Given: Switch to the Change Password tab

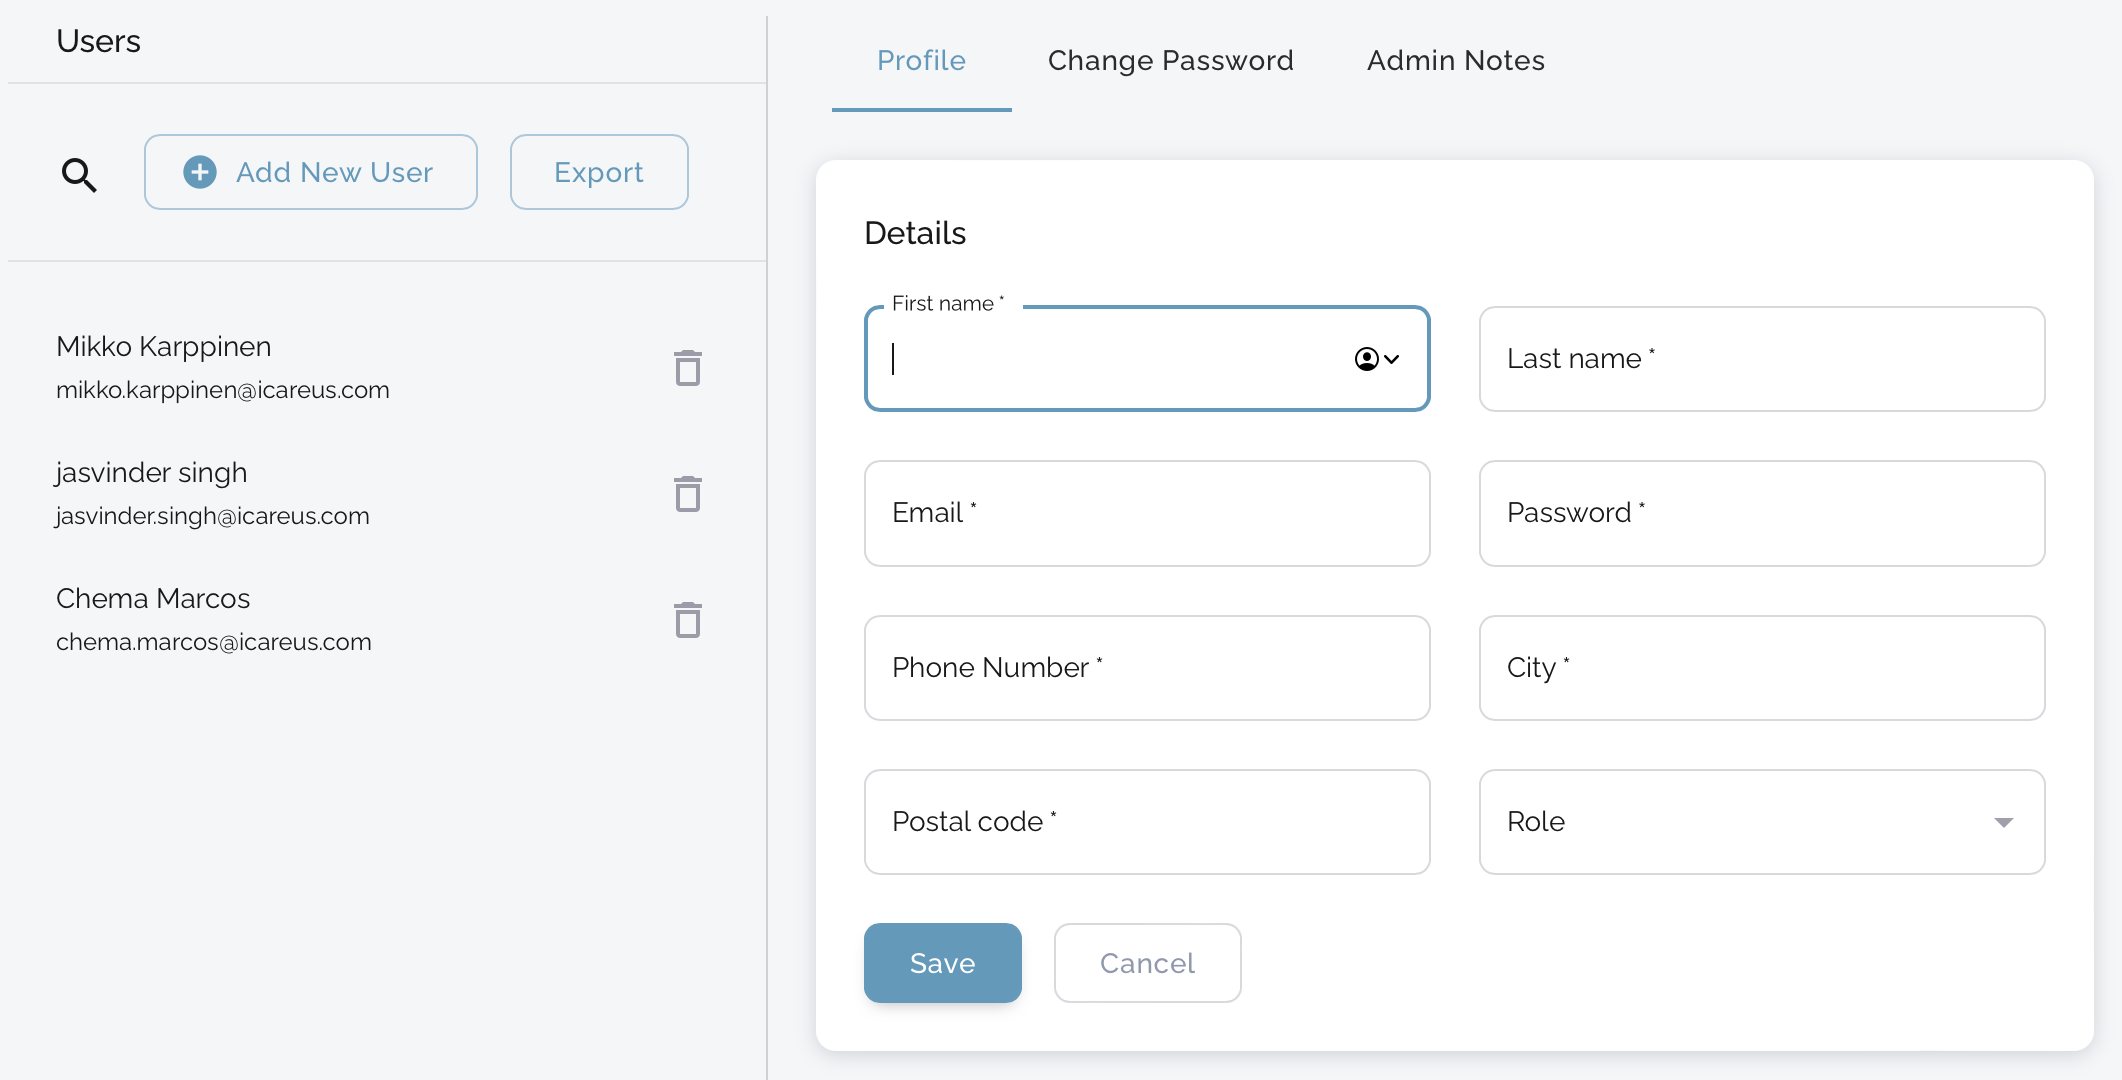Looking at the screenshot, I should tap(1170, 61).
